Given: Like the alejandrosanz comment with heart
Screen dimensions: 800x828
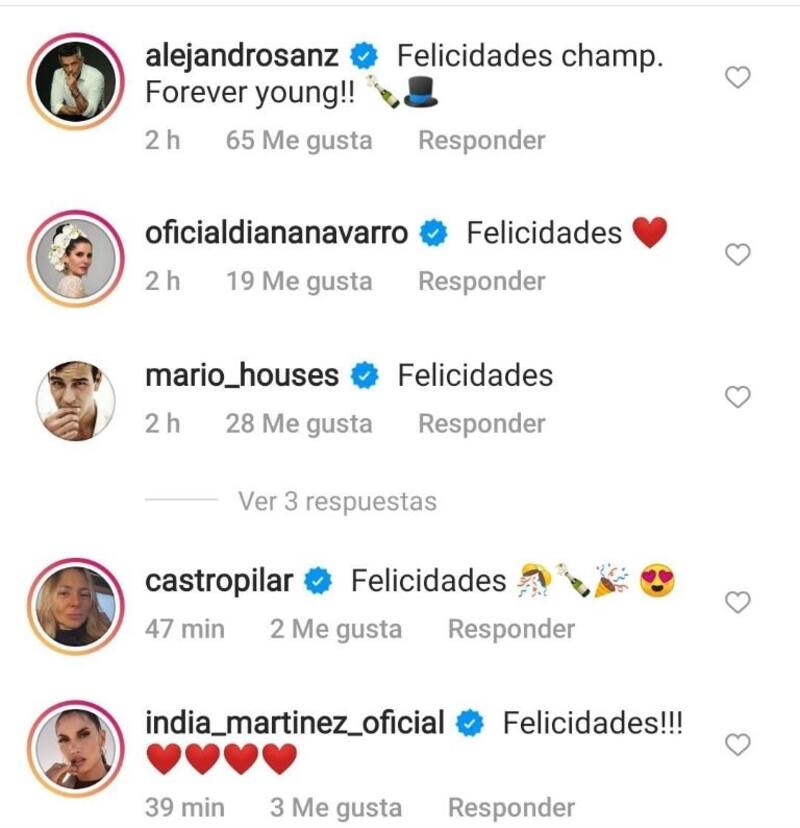Looking at the screenshot, I should coord(737,77).
